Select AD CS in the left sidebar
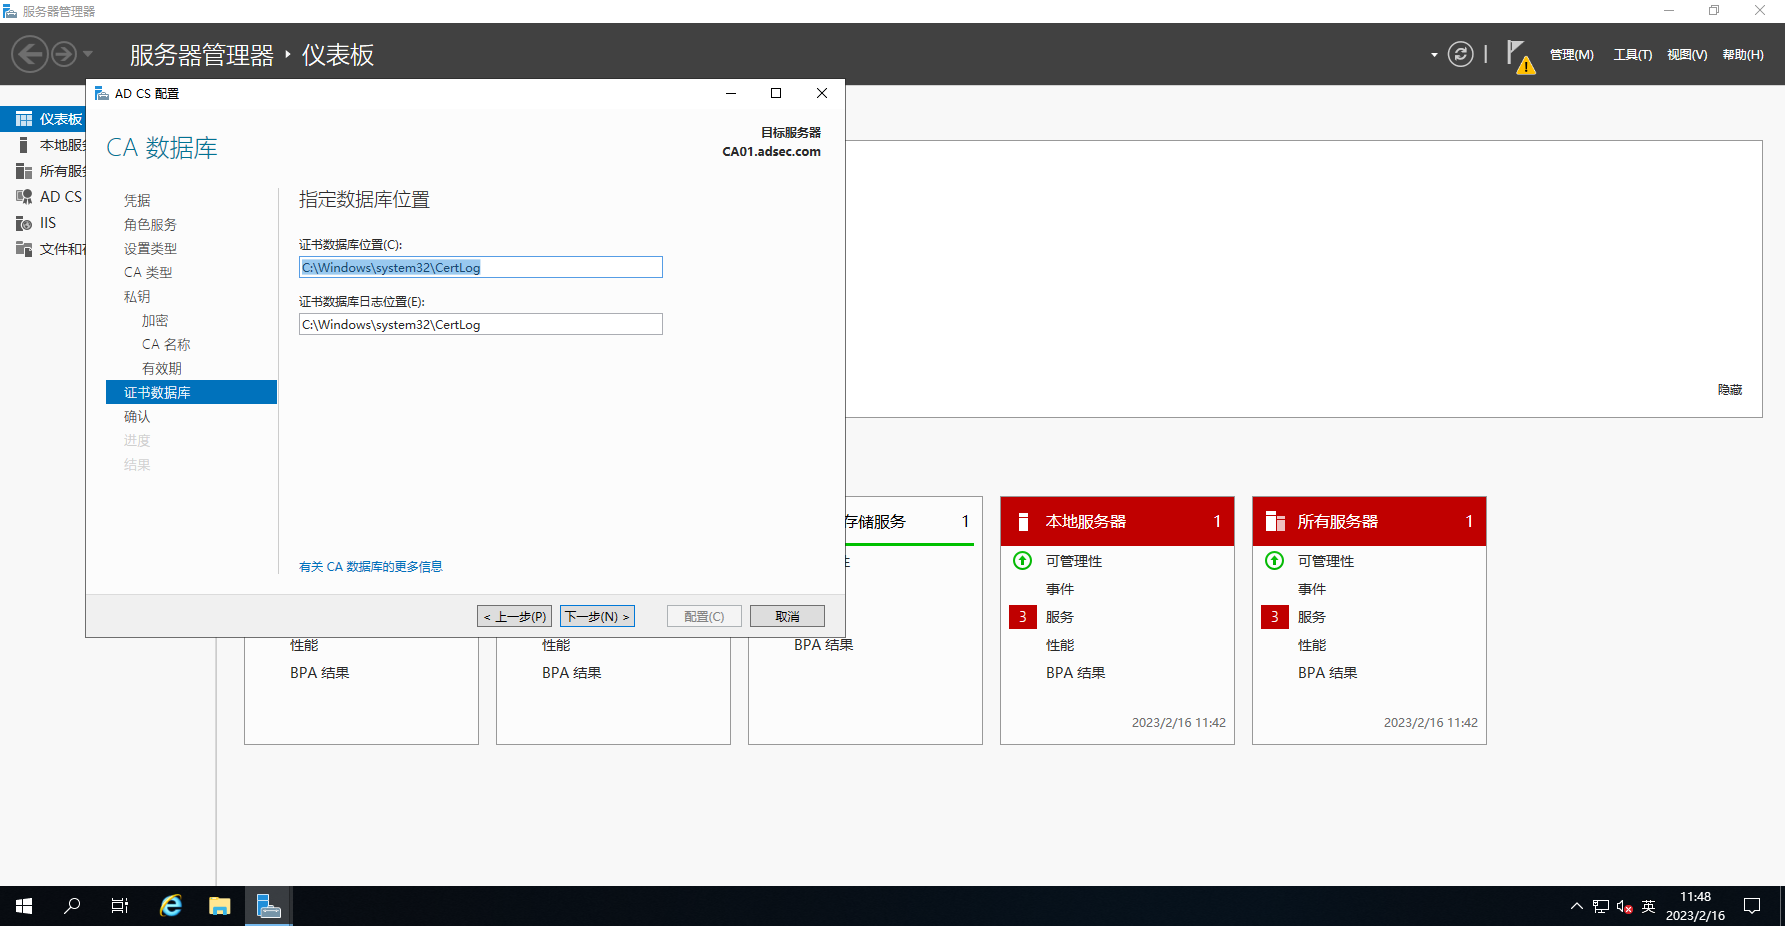 click(x=60, y=197)
